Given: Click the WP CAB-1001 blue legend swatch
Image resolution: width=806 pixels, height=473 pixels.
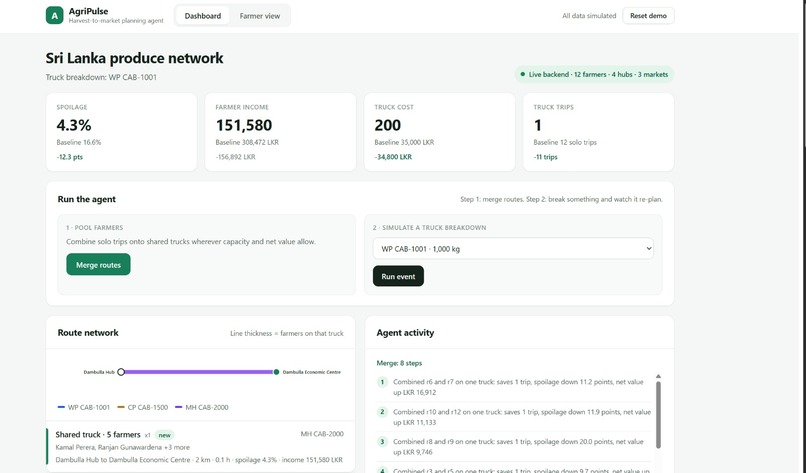Looking at the screenshot, I should click(61, 407).
